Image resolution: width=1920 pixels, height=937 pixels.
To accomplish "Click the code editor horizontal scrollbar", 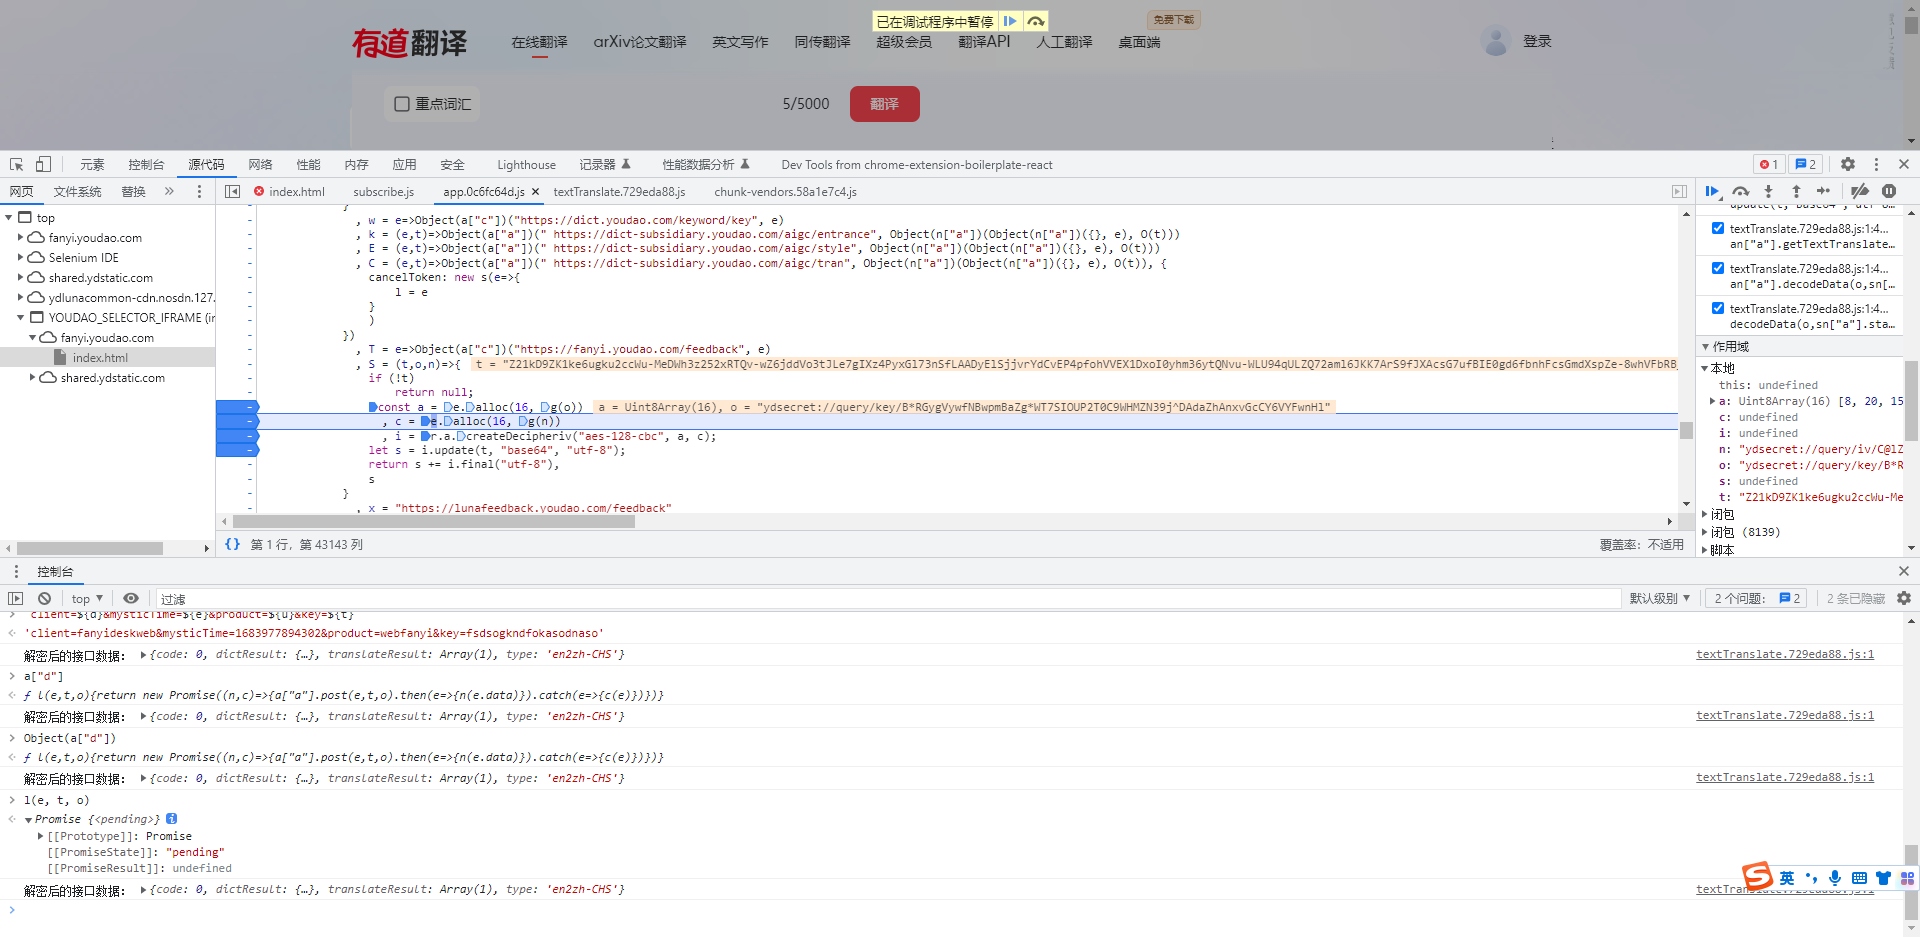I will tap(434, 521).
